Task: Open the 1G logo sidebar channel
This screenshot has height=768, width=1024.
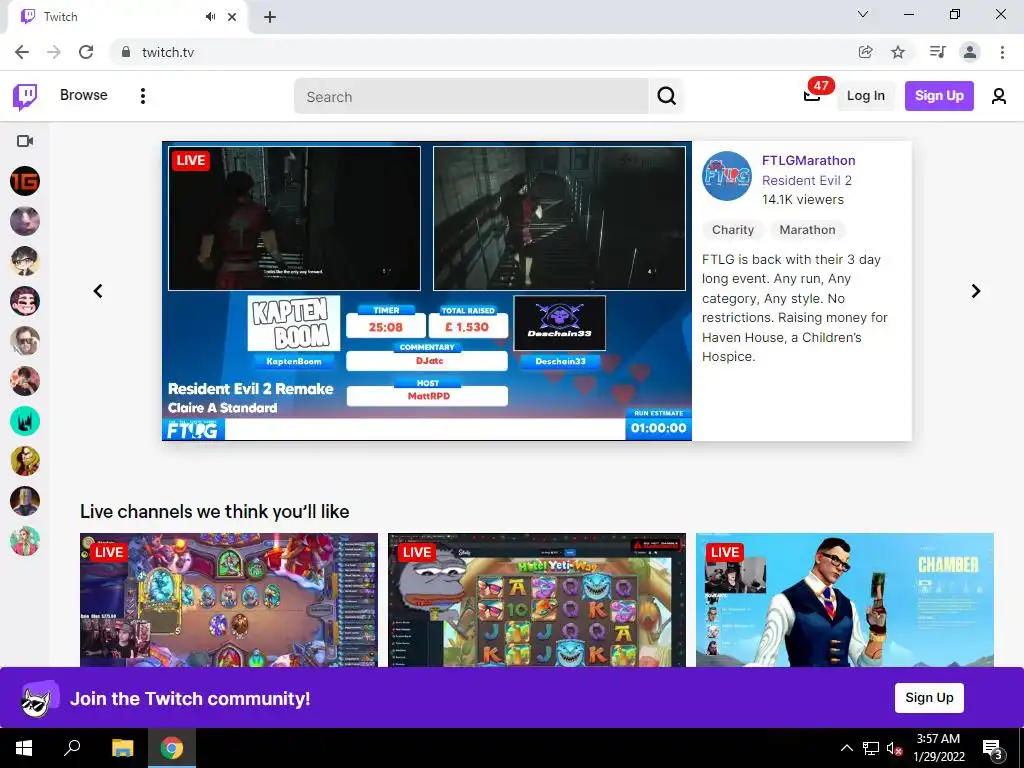Action: tap(25, 181)
